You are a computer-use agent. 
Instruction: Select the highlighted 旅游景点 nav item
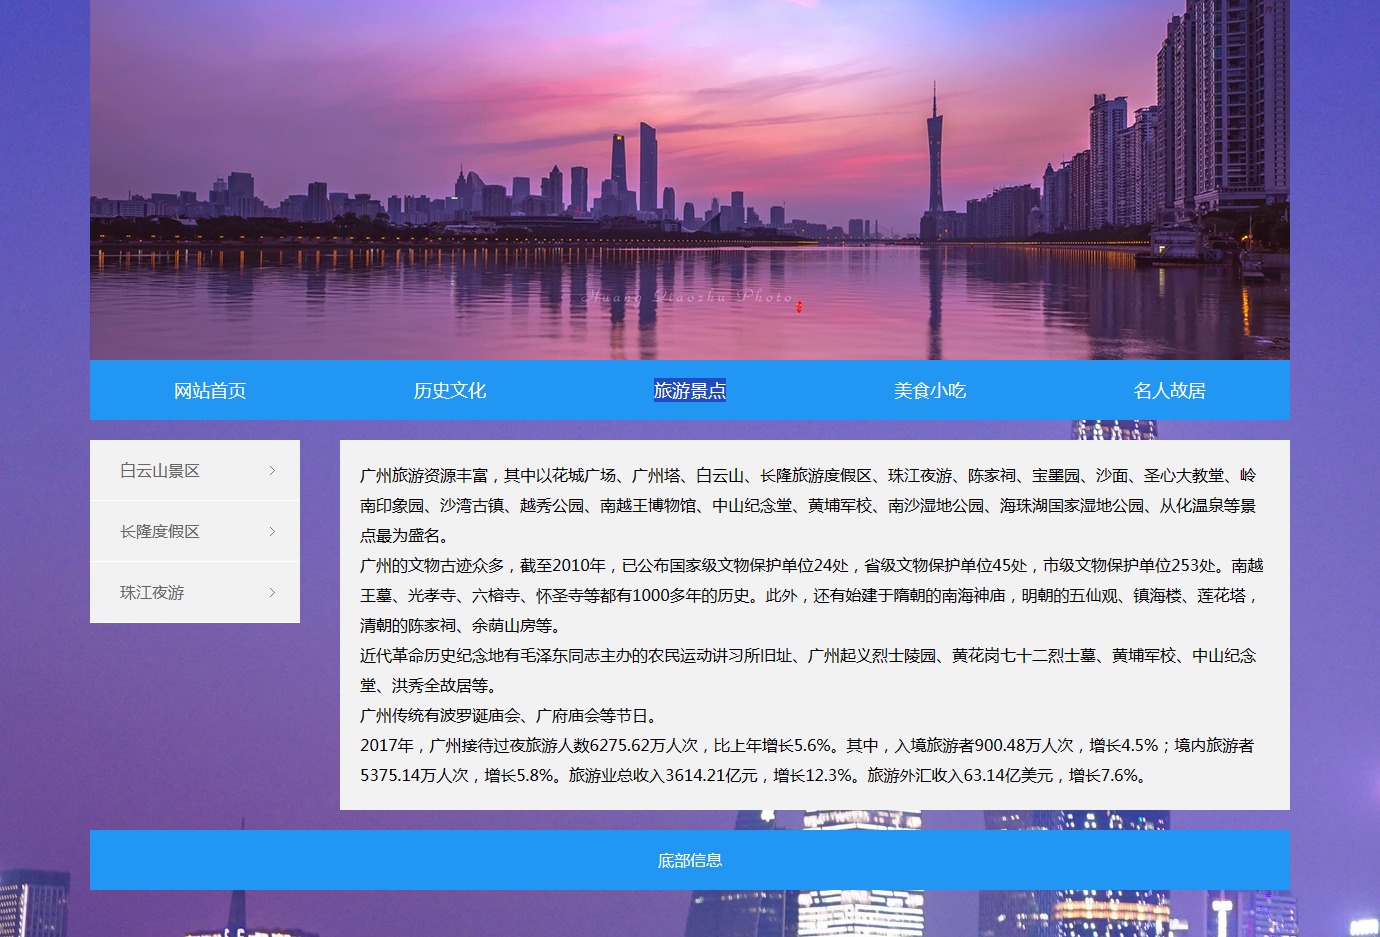point(690,390)
